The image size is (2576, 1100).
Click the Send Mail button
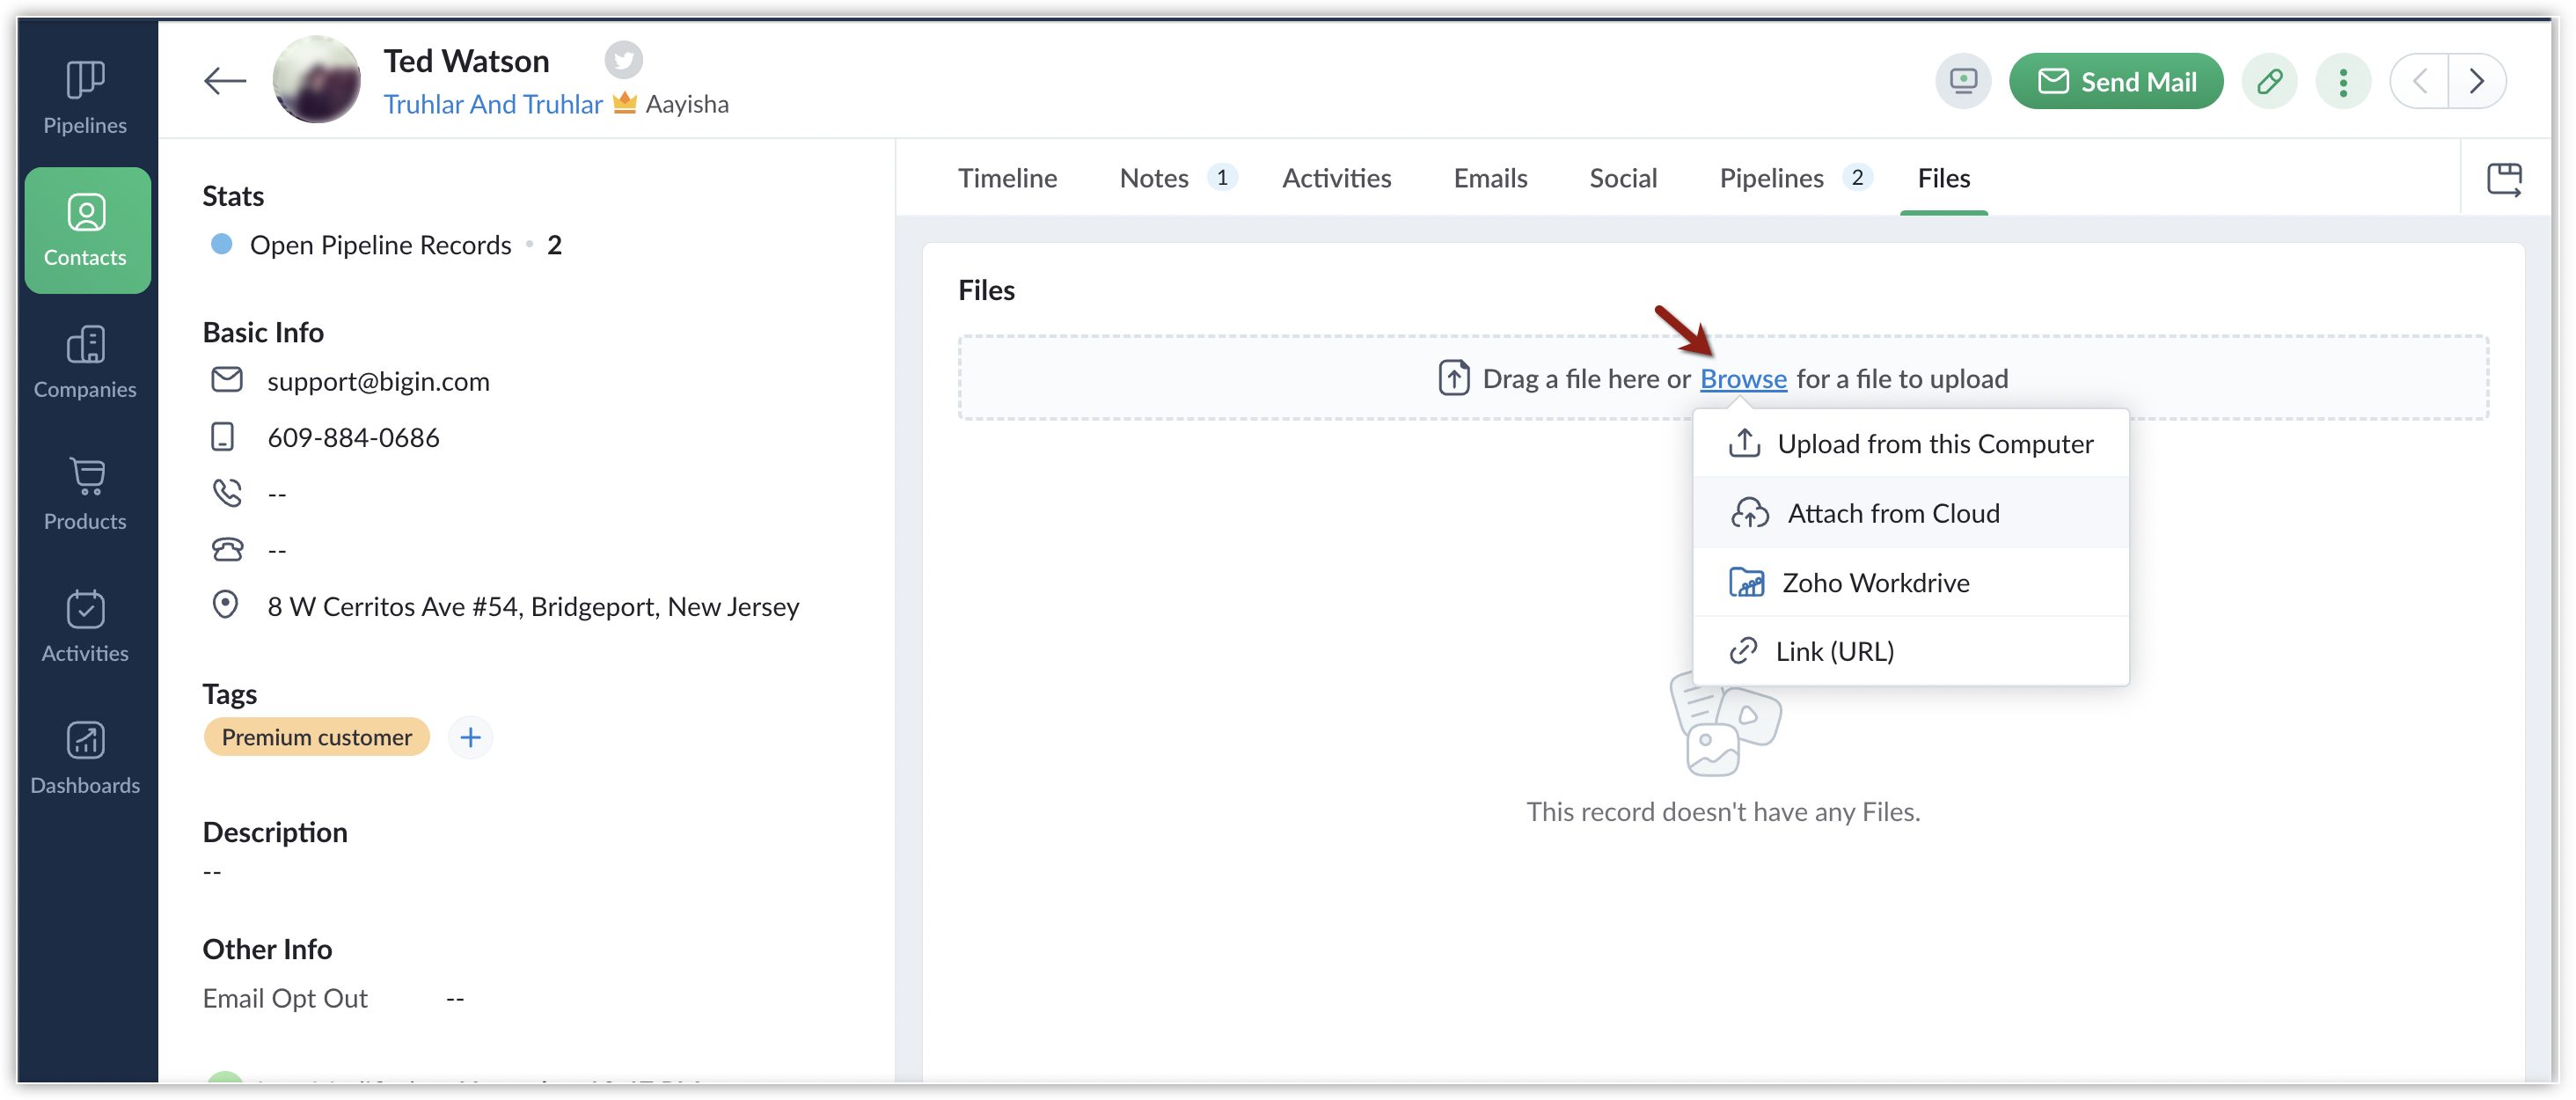tap(2116, 81)
